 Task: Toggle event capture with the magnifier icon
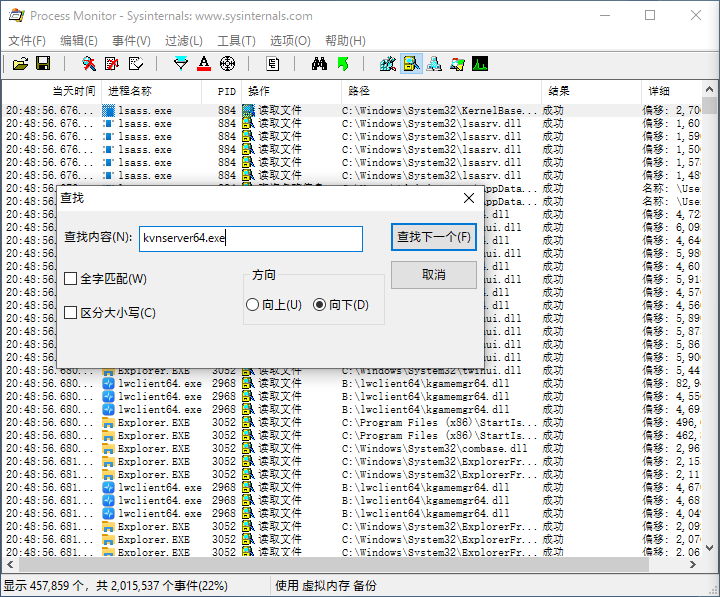point(89,64)
